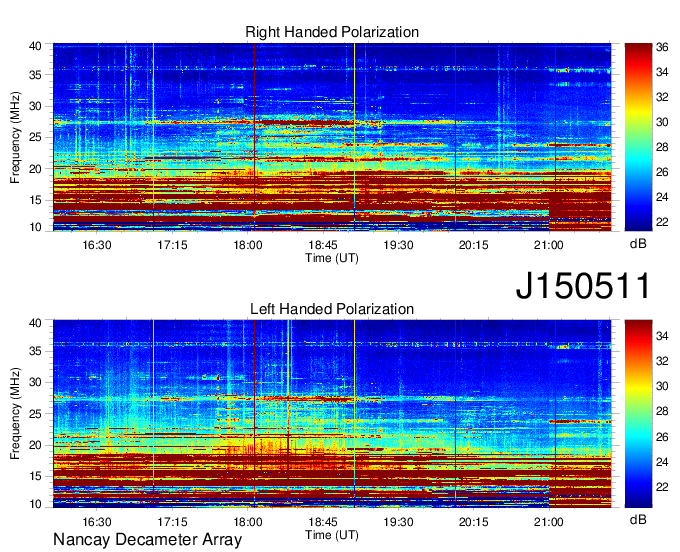Click the "dB" unit under the bottom color bar
Screen dimensions: 680x552
click(x=638, y=519)
